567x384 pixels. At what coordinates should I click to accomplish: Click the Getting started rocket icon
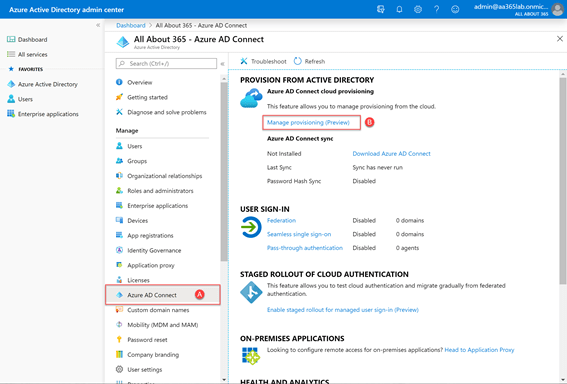coord(119,97)
